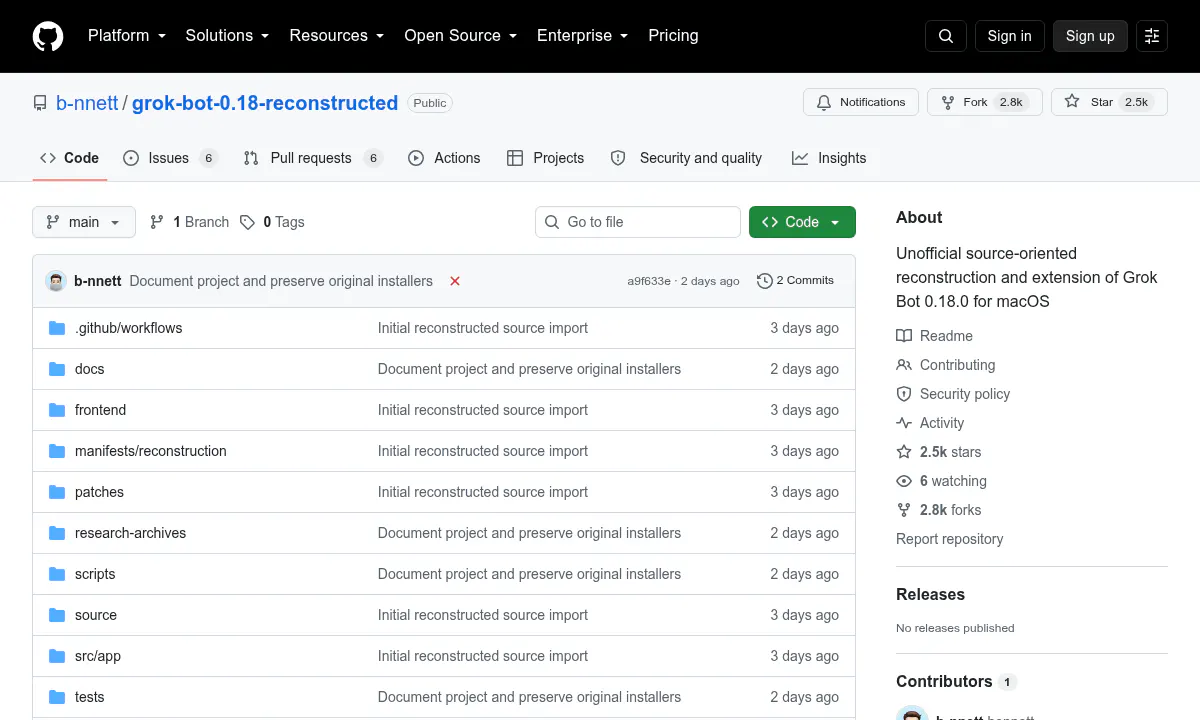Screen dimensions: 1200x720
Task: Expand the Solutions menu
Action: tap(227, 36)
